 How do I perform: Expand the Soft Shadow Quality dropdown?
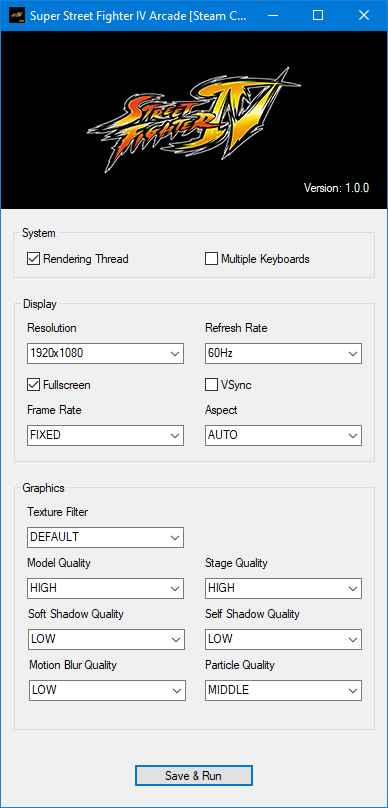point(106,639)
